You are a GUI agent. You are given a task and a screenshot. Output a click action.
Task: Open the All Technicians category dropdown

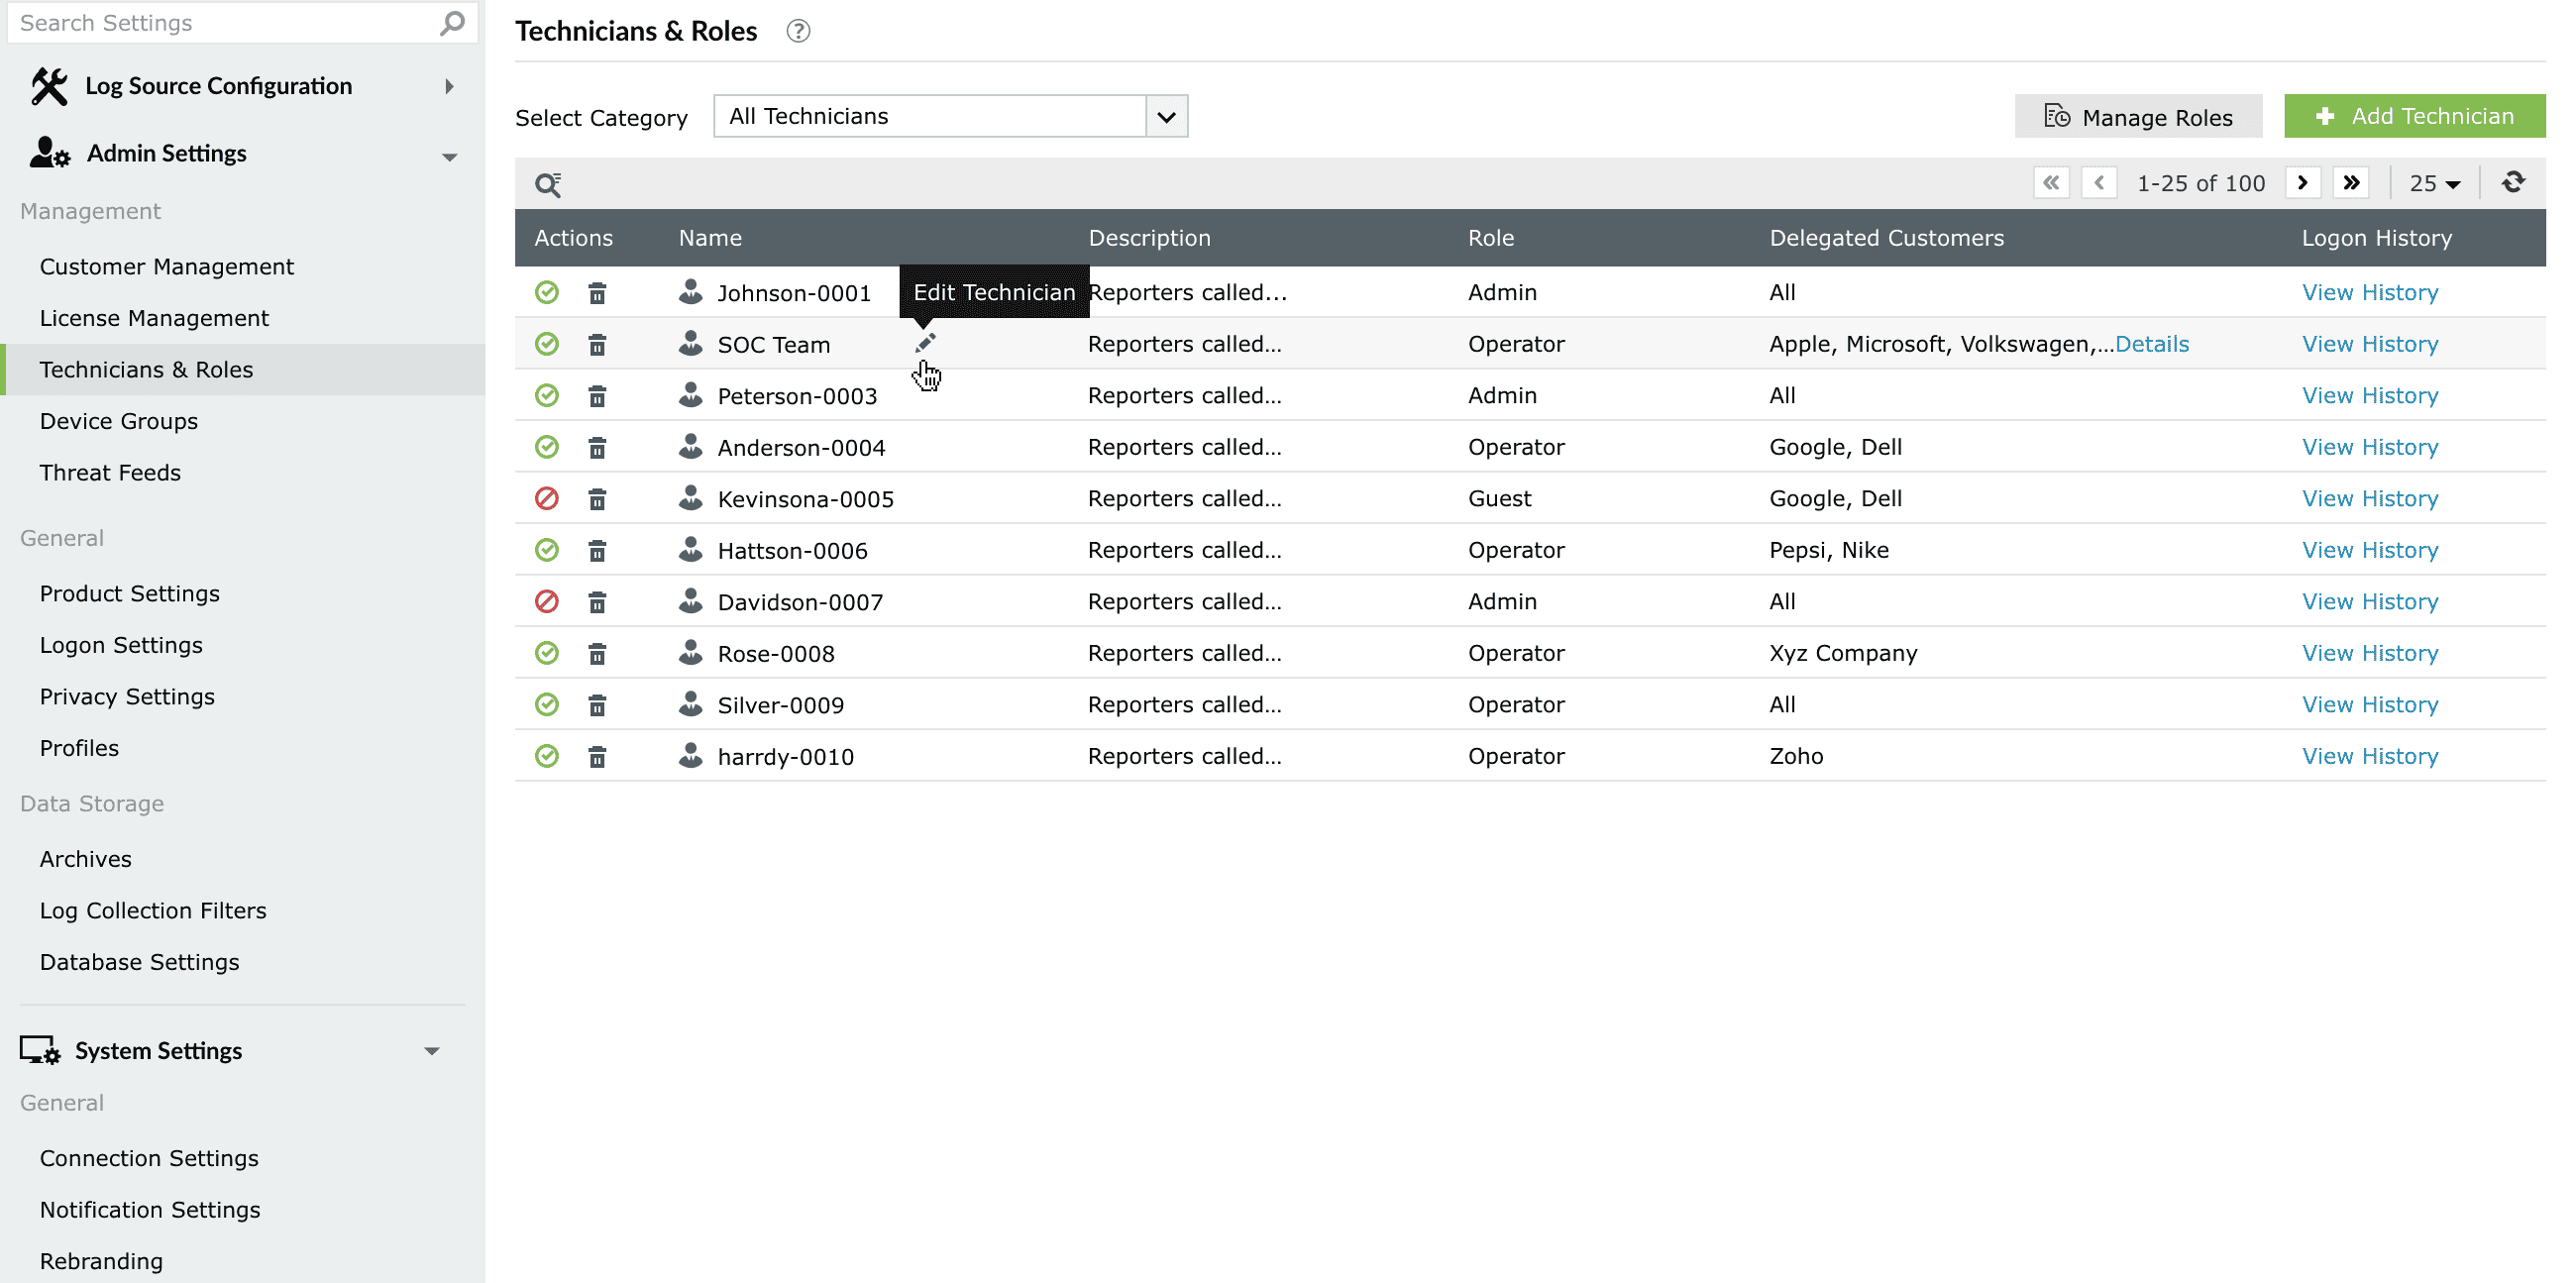pos(1166,117)
